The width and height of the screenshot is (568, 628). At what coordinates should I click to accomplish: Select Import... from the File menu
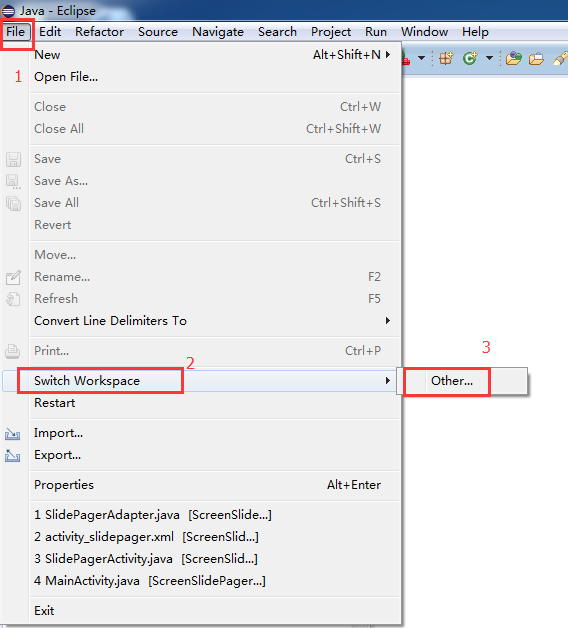215,433
